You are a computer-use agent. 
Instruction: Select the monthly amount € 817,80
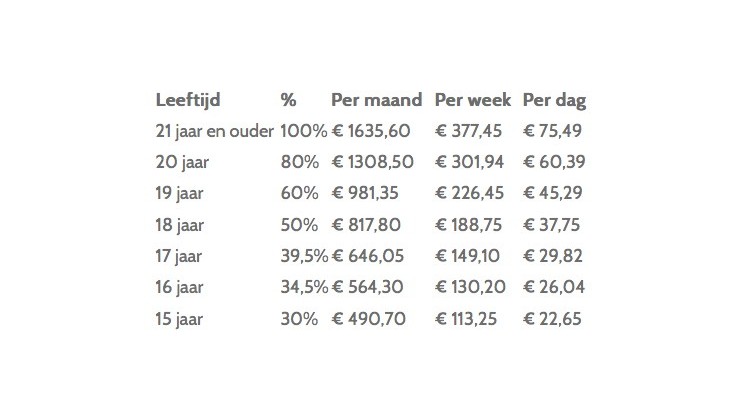[x=366, y=225]
